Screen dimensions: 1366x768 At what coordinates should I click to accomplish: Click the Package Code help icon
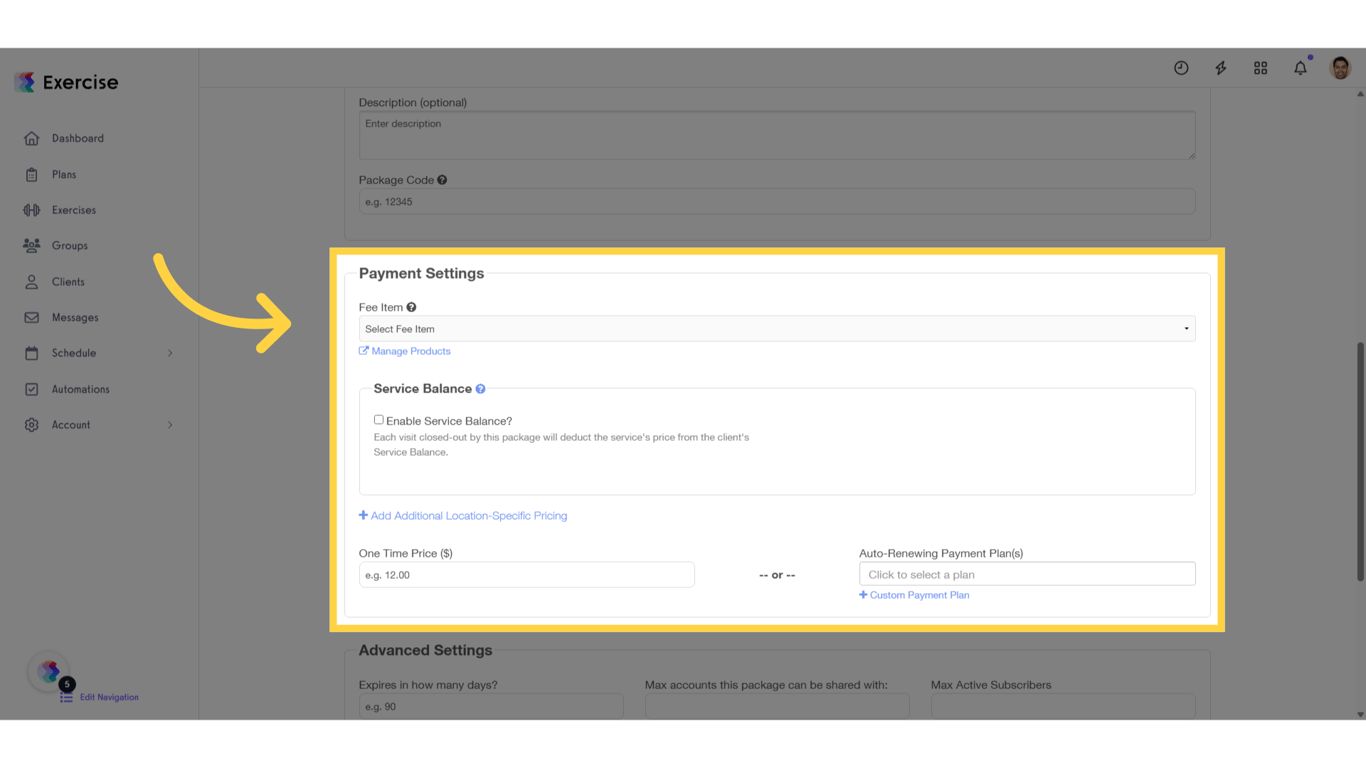tap(442, 179)
